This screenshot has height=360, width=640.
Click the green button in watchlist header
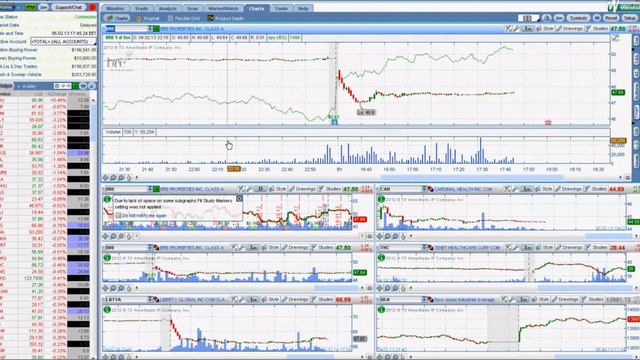75,86
